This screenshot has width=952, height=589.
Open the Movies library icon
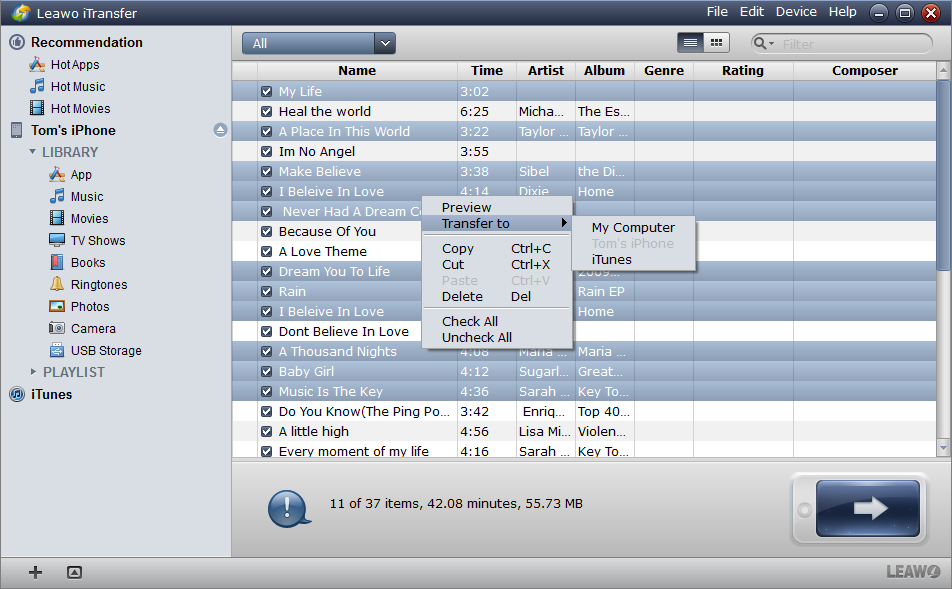57,218
